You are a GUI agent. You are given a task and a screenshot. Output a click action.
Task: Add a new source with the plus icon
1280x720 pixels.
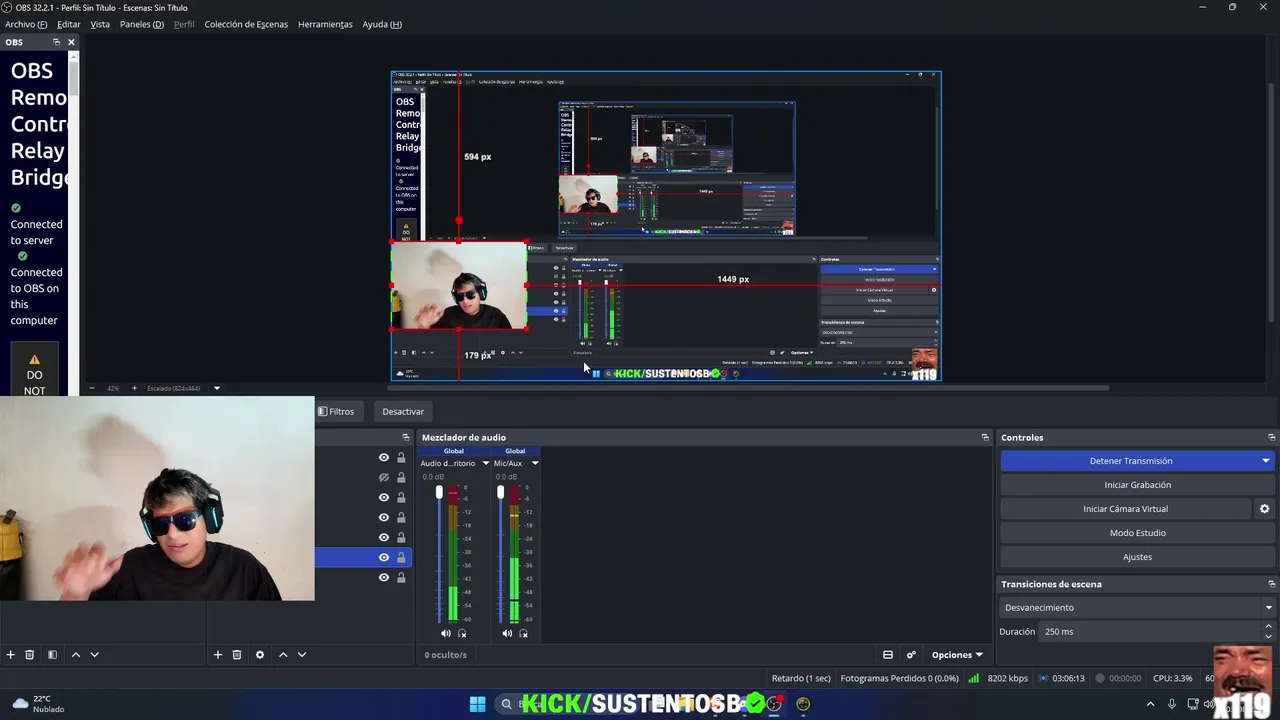[x=217, y=655]
